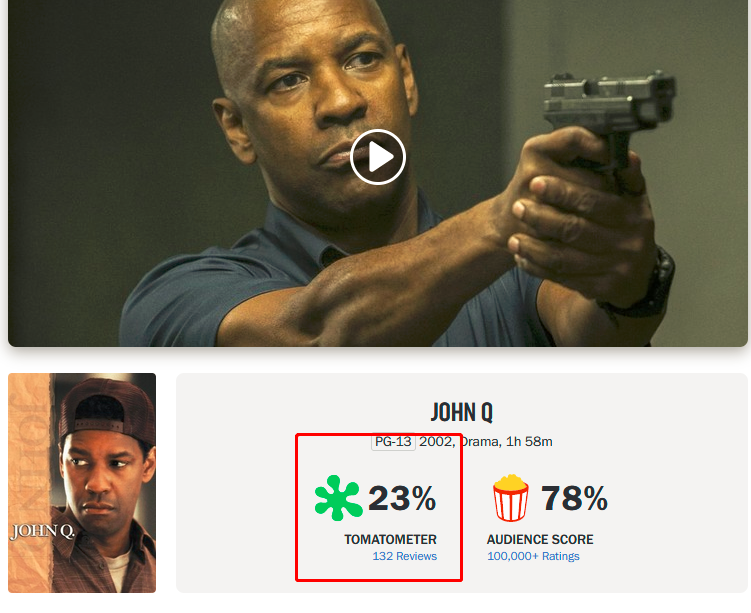Click the PG-13 rating badge
Screen dimensions: 751x613
[x=393, y=442]
